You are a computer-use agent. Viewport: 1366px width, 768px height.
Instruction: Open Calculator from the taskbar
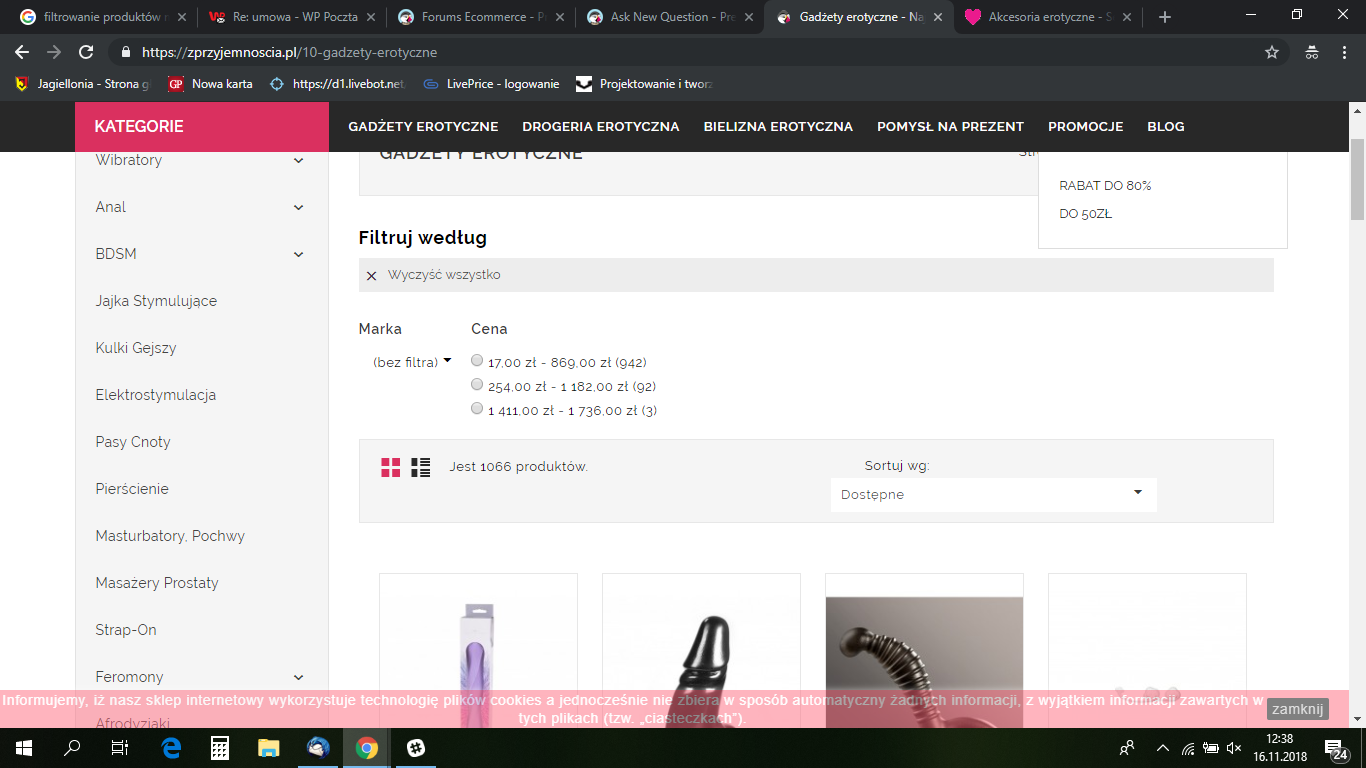[x=220, y=747]
